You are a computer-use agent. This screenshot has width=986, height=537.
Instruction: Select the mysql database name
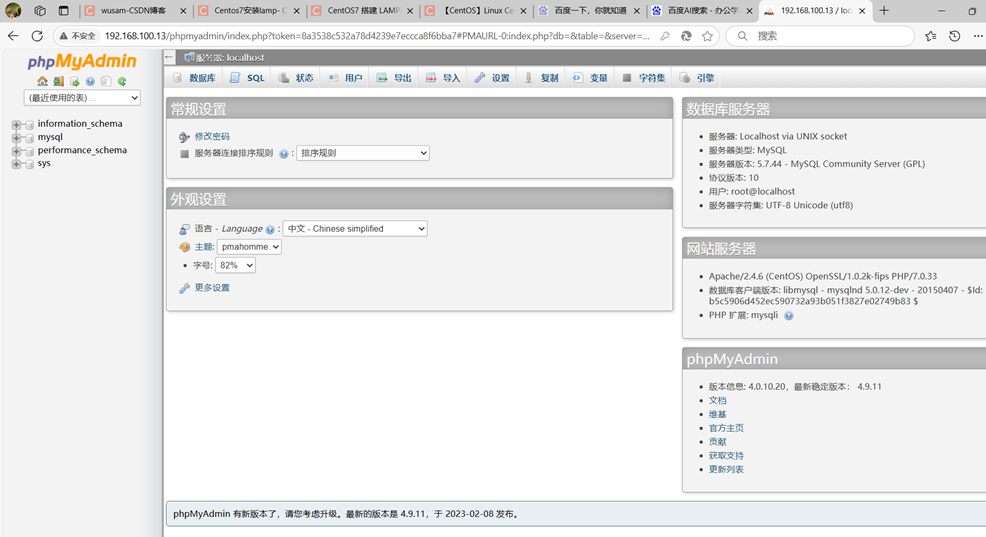click(50, 137)
